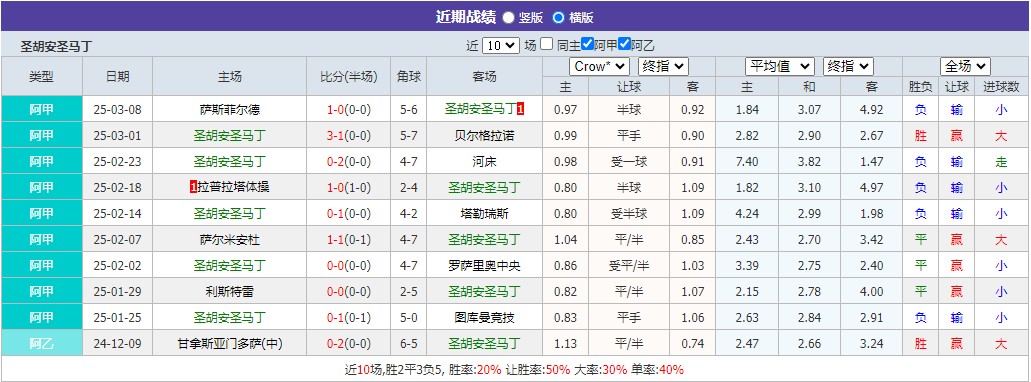Click away team 河床

484,162
